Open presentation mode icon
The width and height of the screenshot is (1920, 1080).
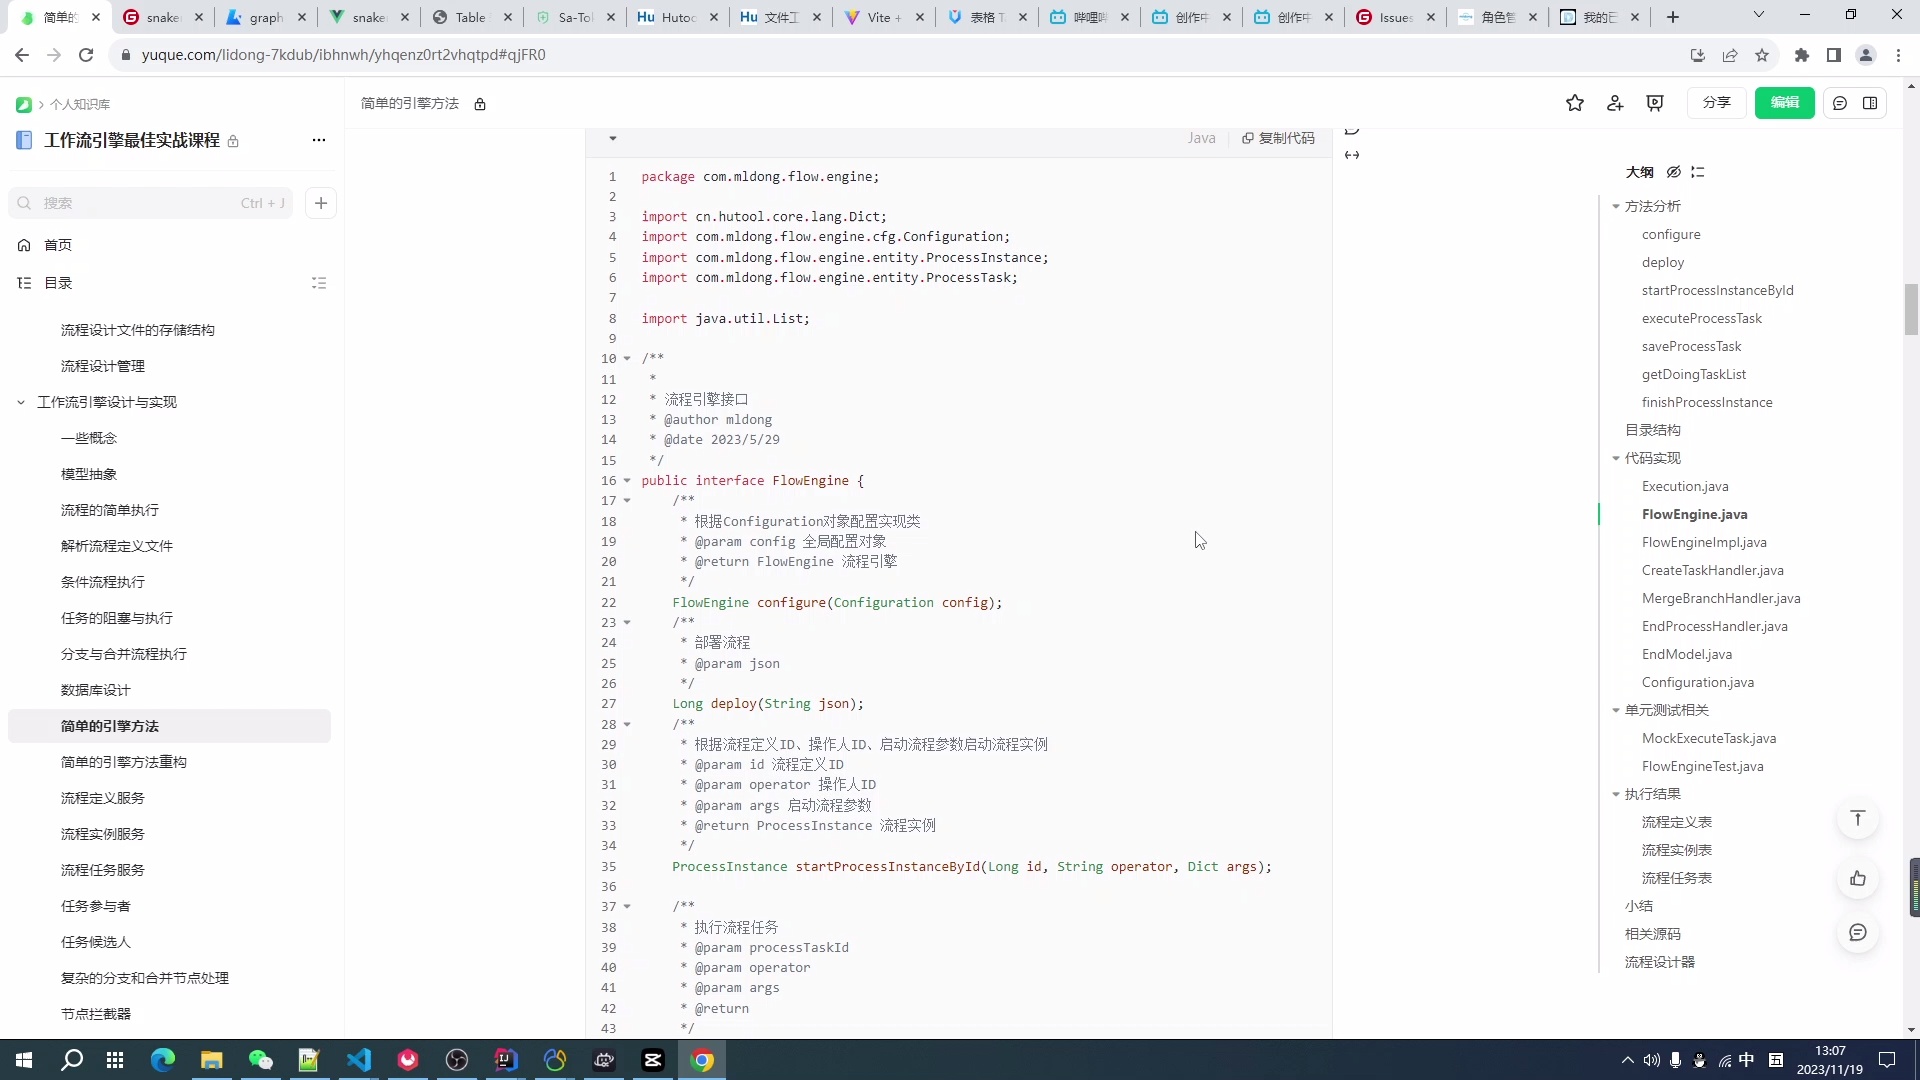coord(1655,103)
